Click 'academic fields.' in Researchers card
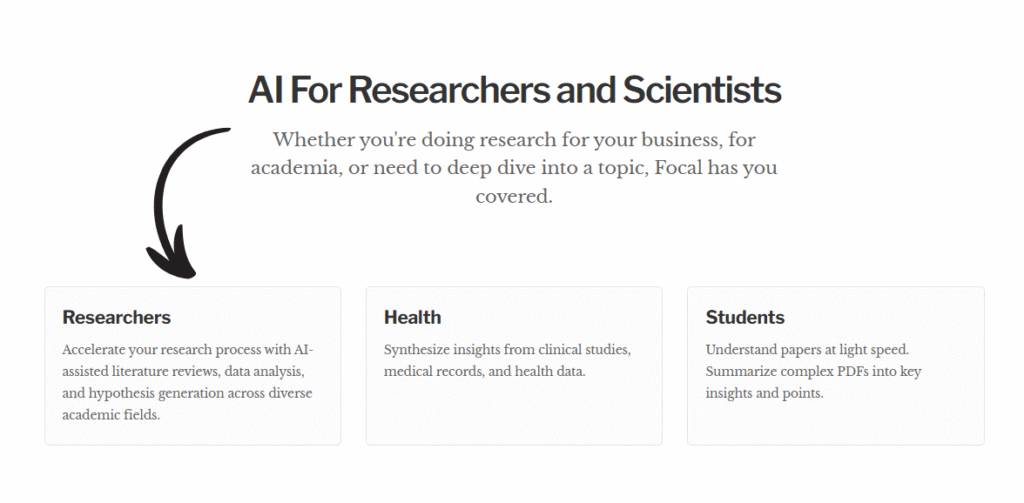The width and height of the screenshot is (1024, 503). (x=111, y=414)
